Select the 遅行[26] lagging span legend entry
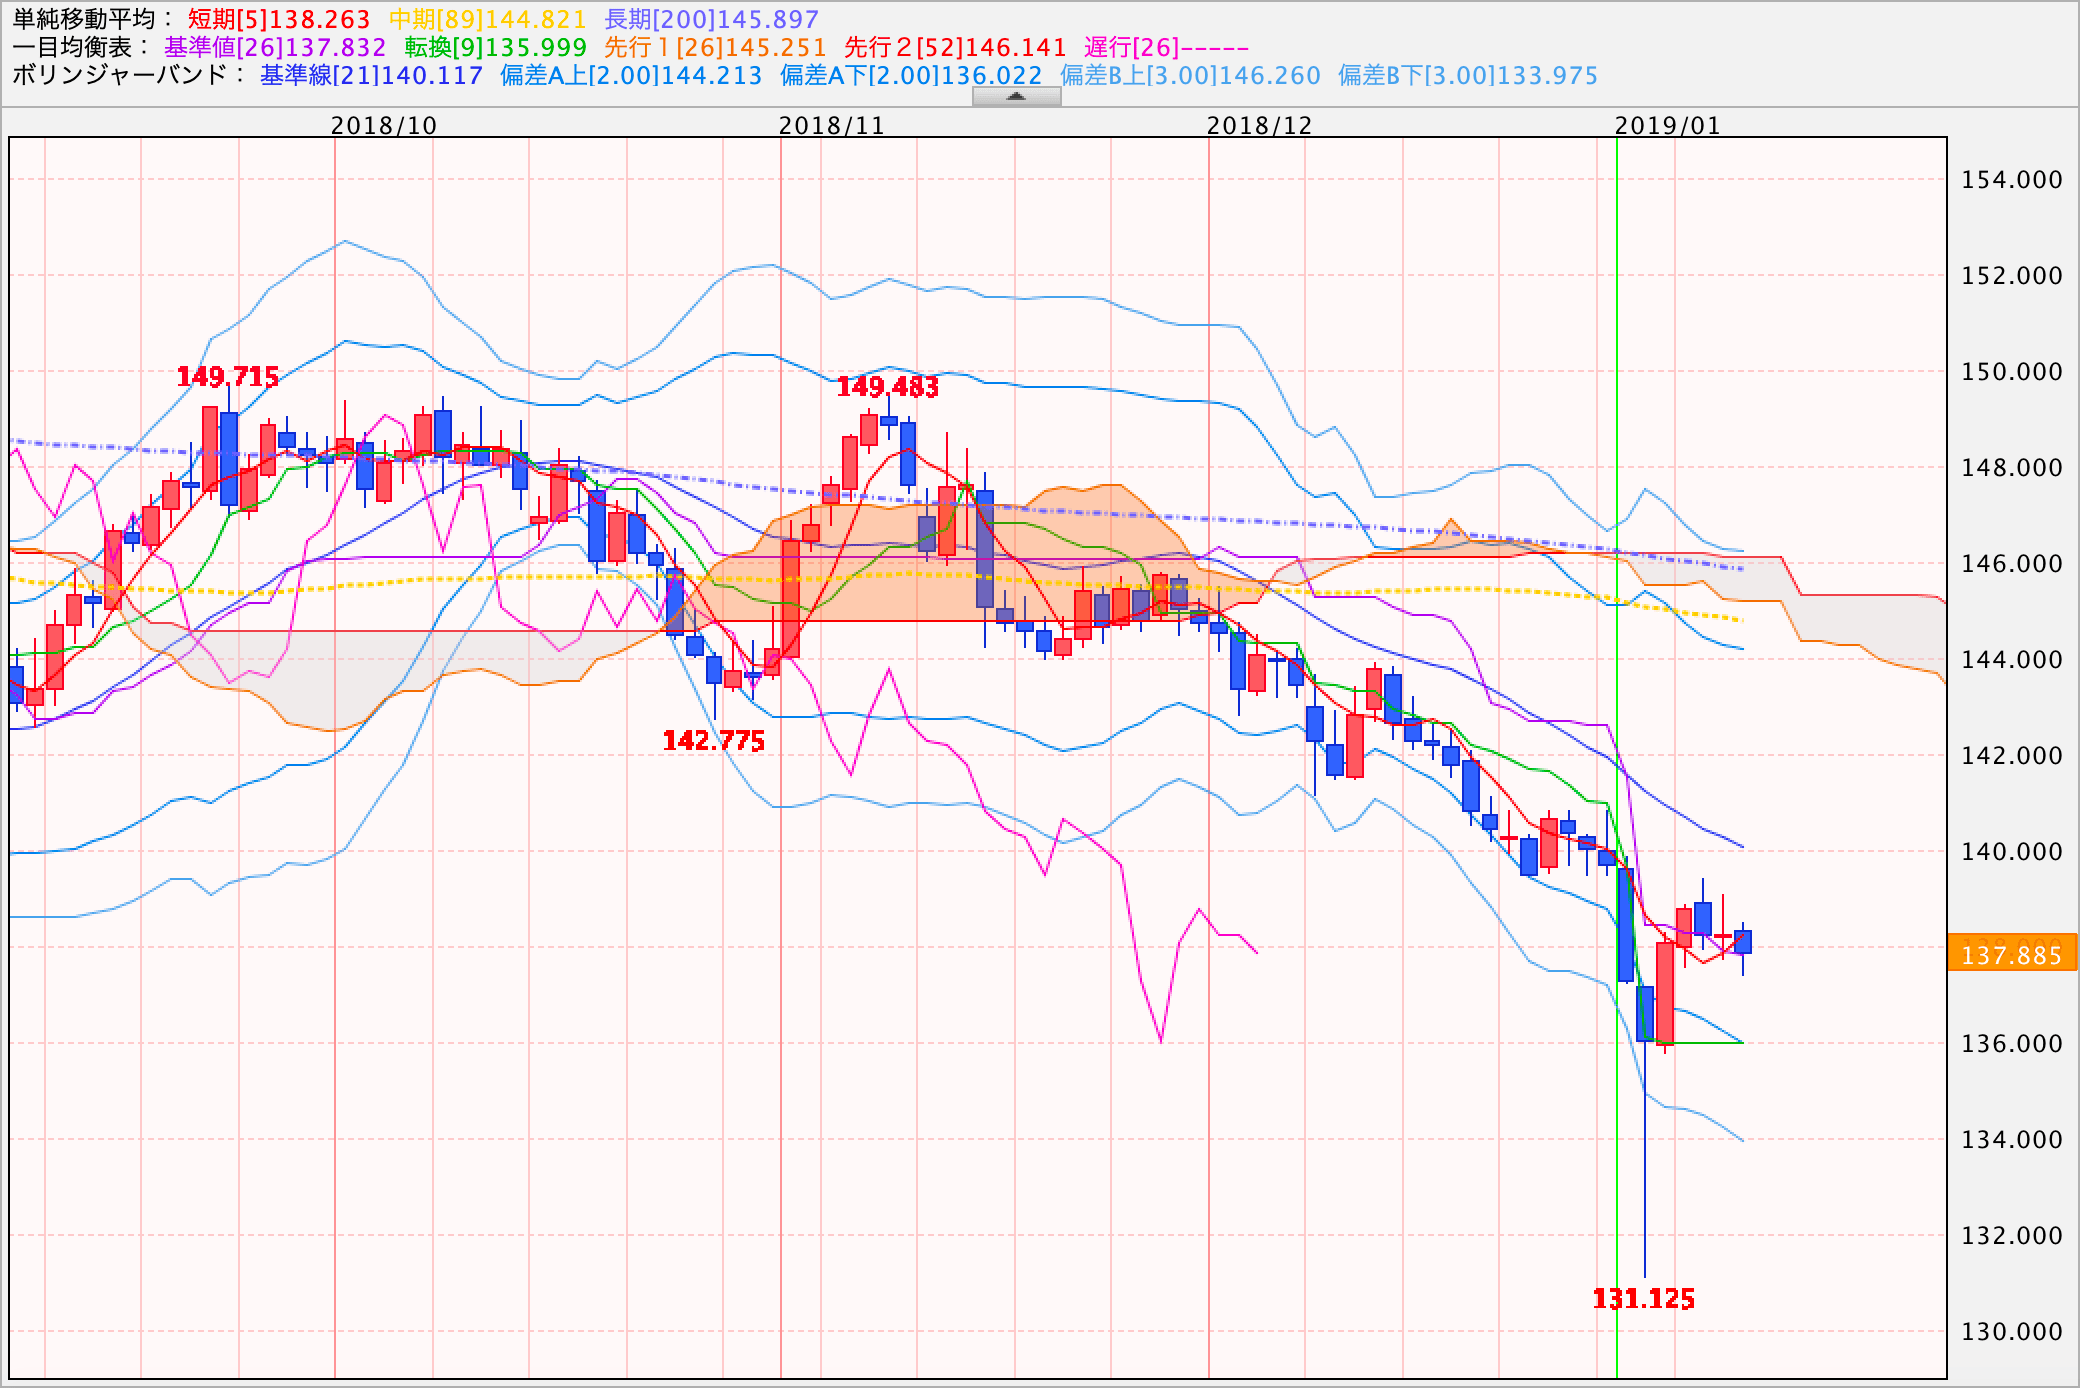Screen dimensions: 2080x1388 point(1167,48)
